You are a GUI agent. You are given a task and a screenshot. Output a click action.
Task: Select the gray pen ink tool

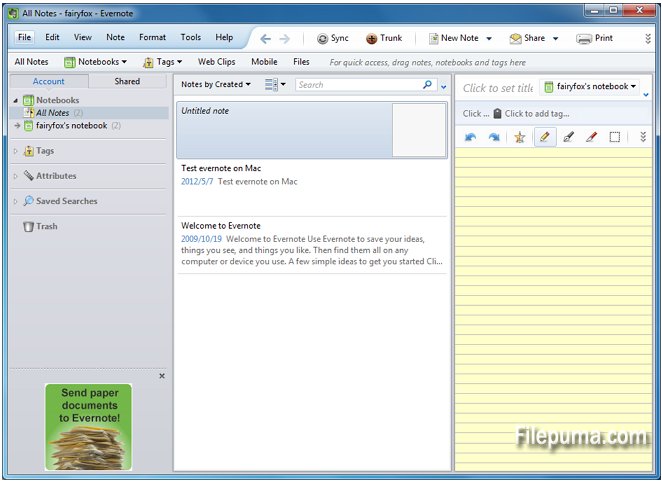pyautogui.click(x=568, y=137)
